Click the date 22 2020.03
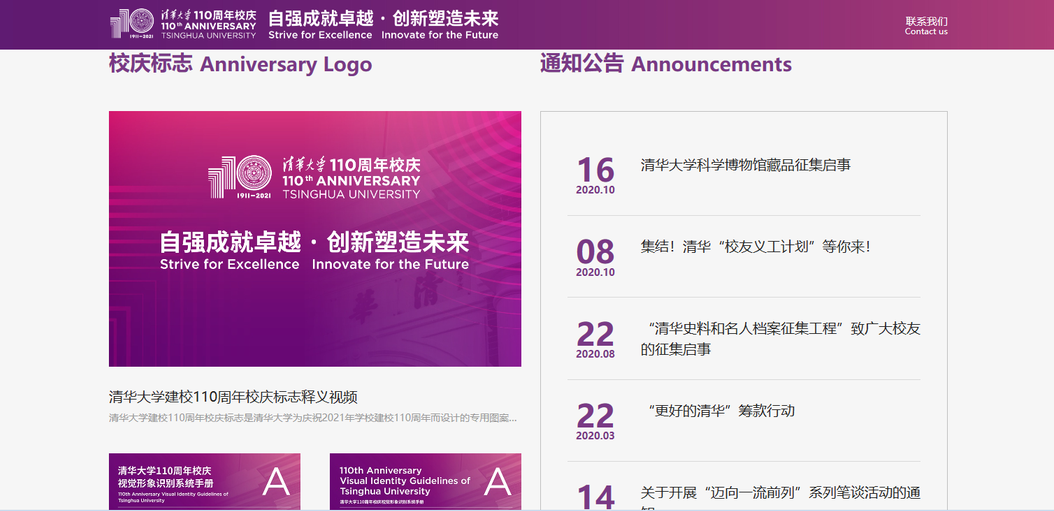The width and height of the screenshot is (1054, 511). click(x=595, y=422)
